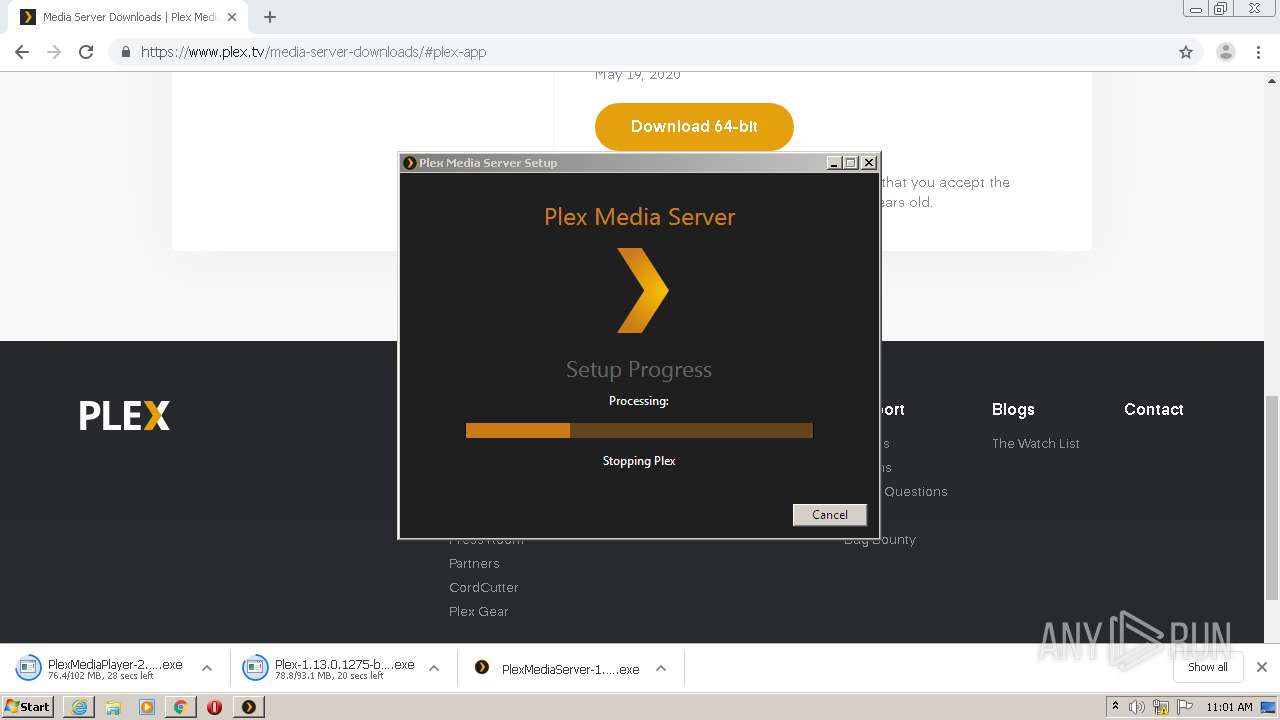Open the PlexMediaPlayer download item
This screenshot has height=720, width=1280.
(100, 668)
